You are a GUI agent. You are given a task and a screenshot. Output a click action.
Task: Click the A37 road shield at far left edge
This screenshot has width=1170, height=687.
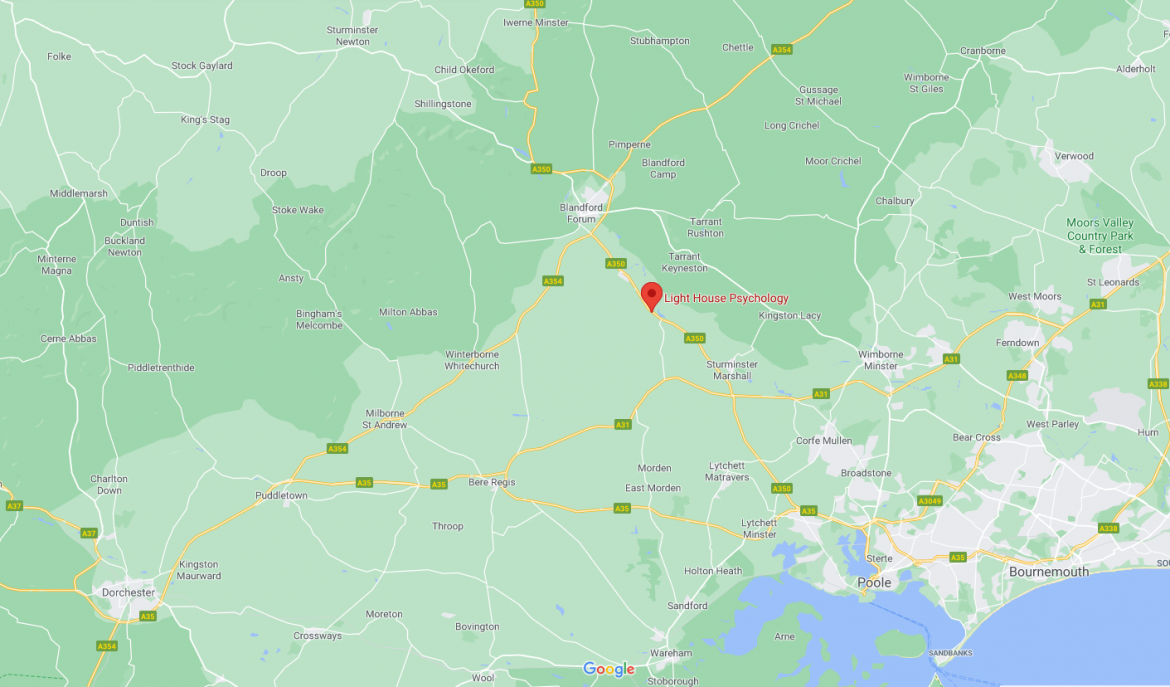14,506
